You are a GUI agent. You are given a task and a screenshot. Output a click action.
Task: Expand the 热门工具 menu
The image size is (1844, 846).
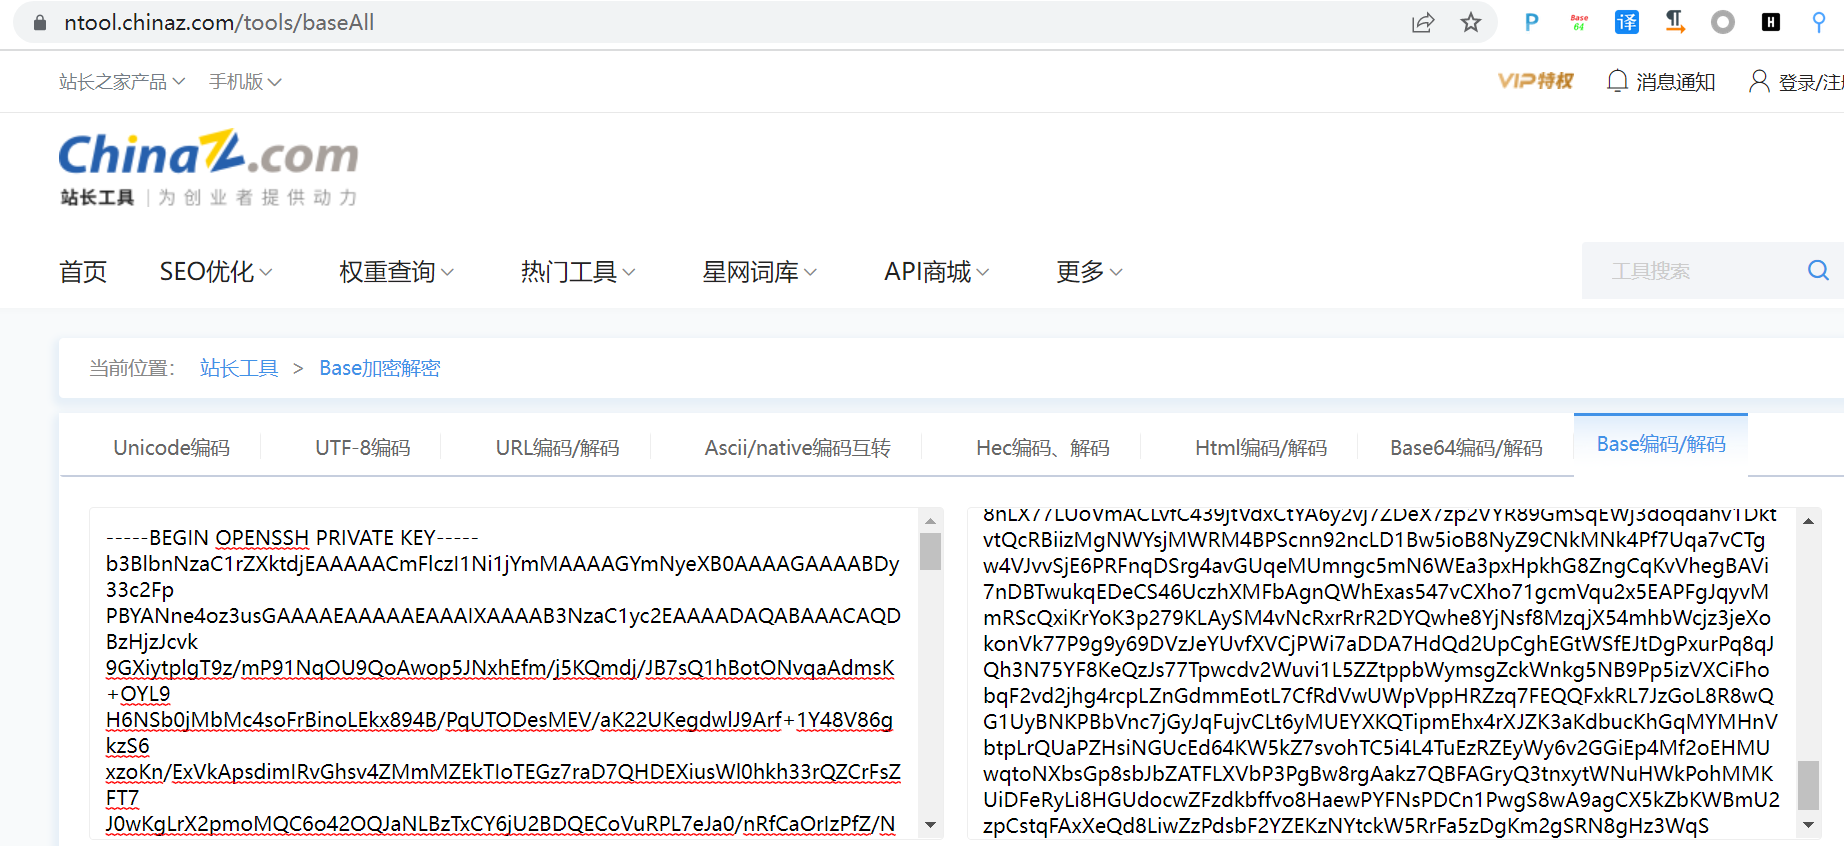(578, 271)
